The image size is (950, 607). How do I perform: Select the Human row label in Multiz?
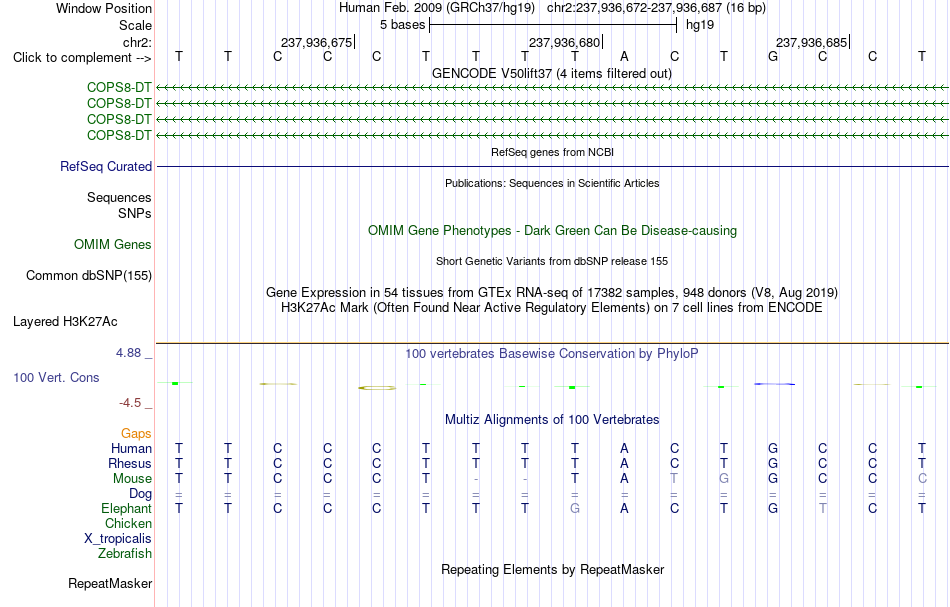(x=131, y=448)
